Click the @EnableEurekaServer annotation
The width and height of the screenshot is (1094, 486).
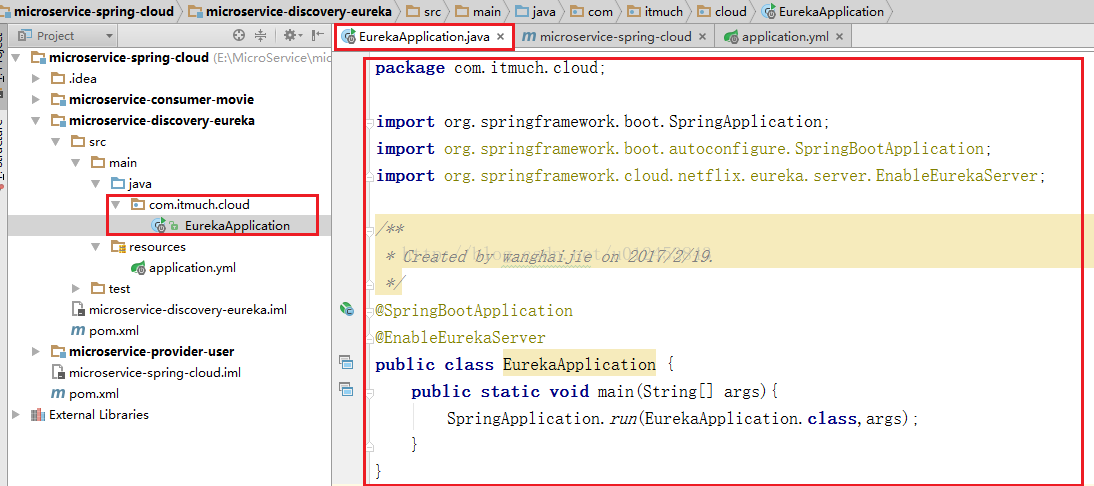pos(460,337)
